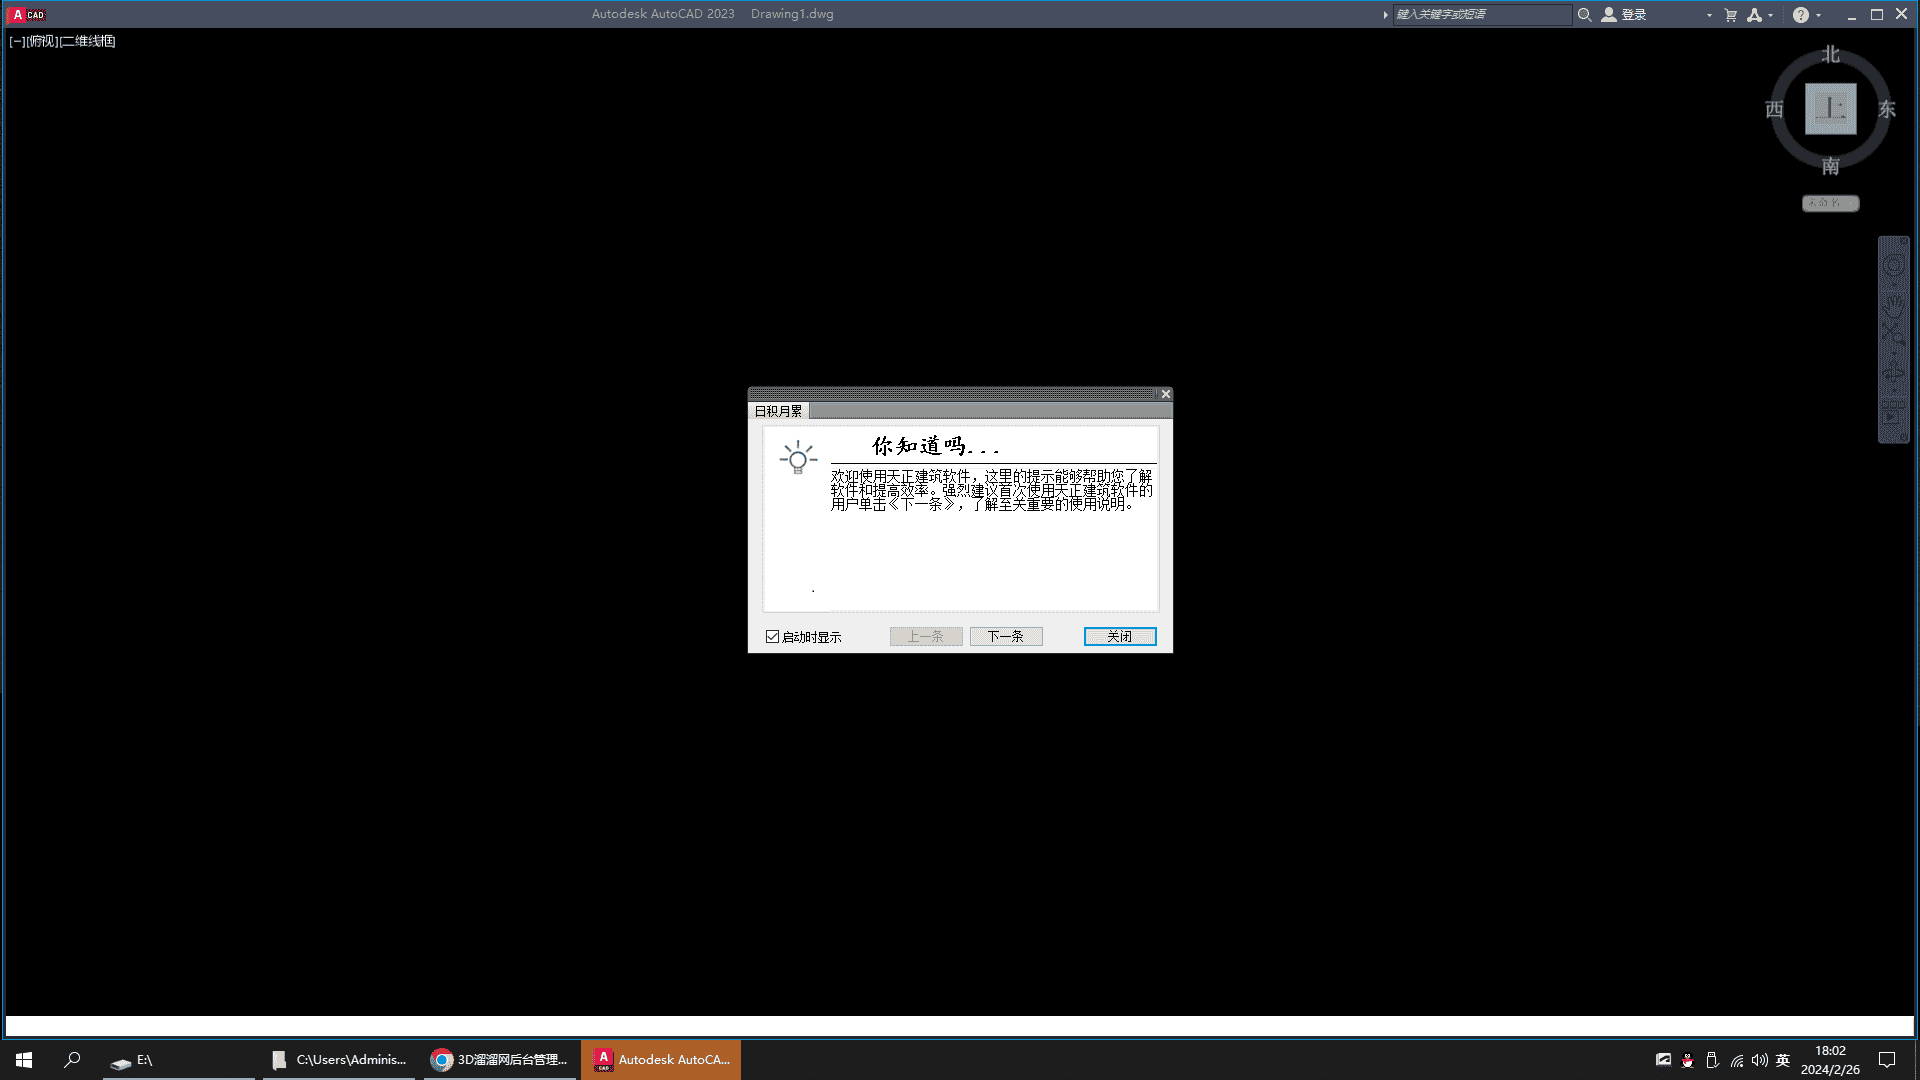This screenshot has height=1080, width=1920.
Task: Open the Windows notification center icon
Action: tap(1887, 1060)
